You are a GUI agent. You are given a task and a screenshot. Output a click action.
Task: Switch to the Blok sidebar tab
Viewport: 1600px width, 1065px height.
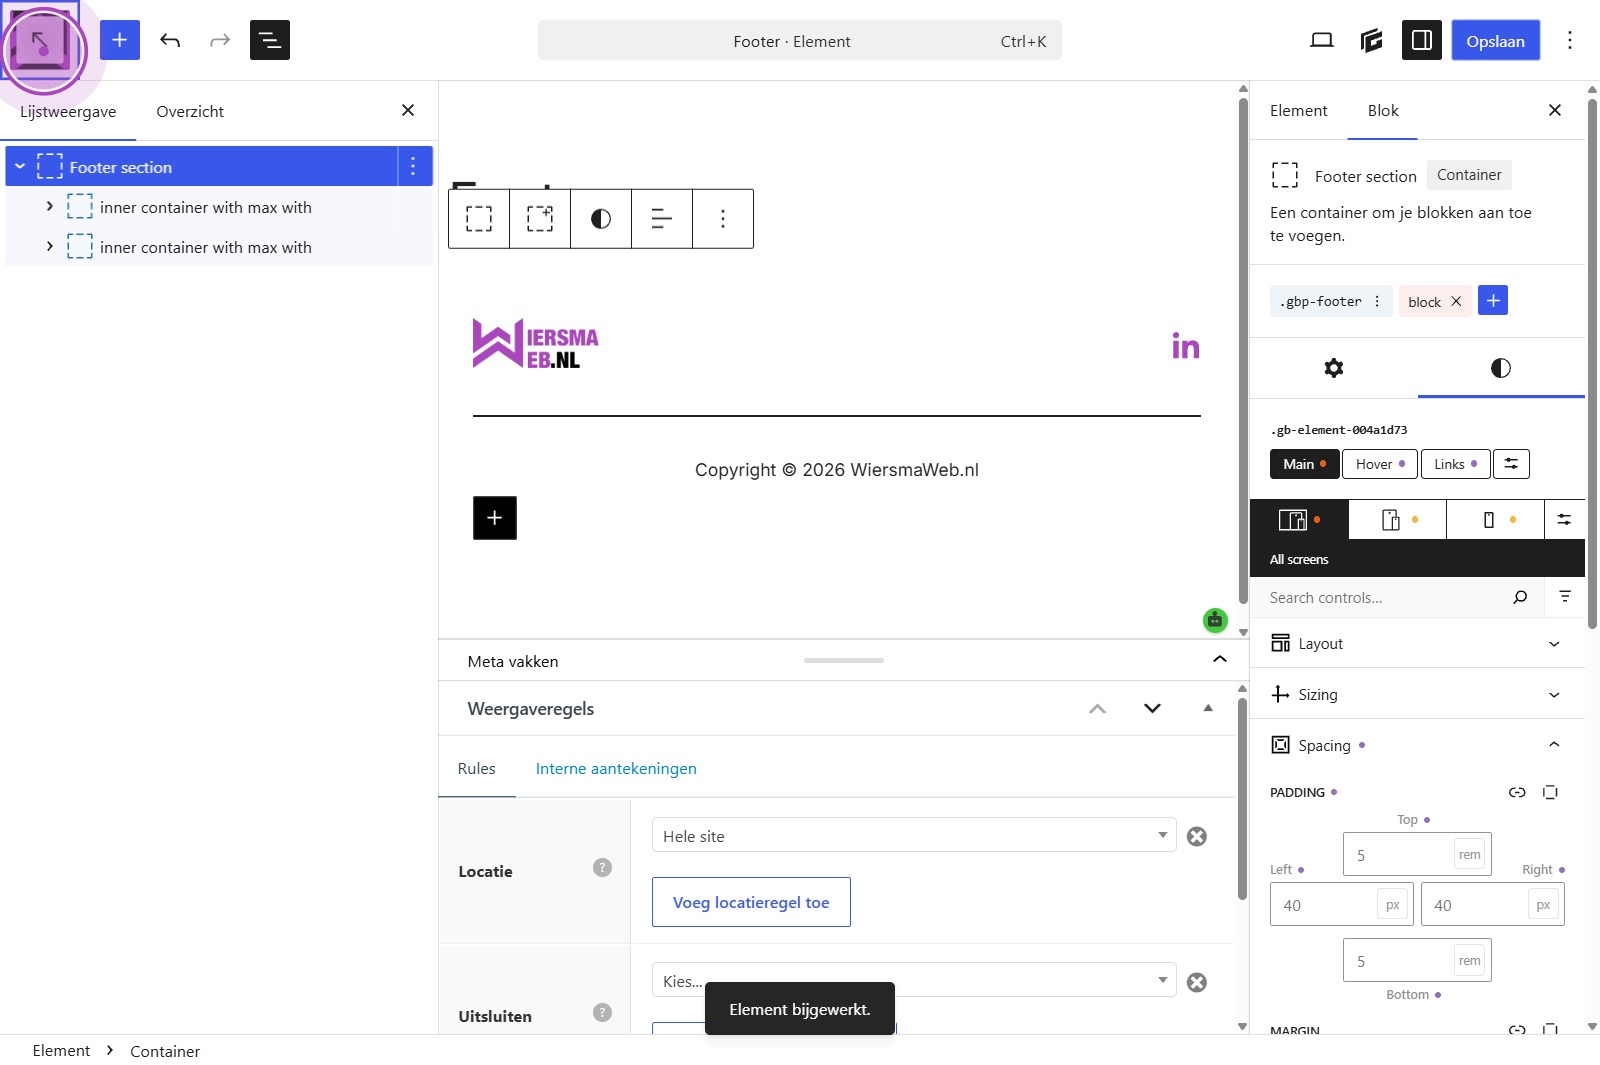[1383, 110]
